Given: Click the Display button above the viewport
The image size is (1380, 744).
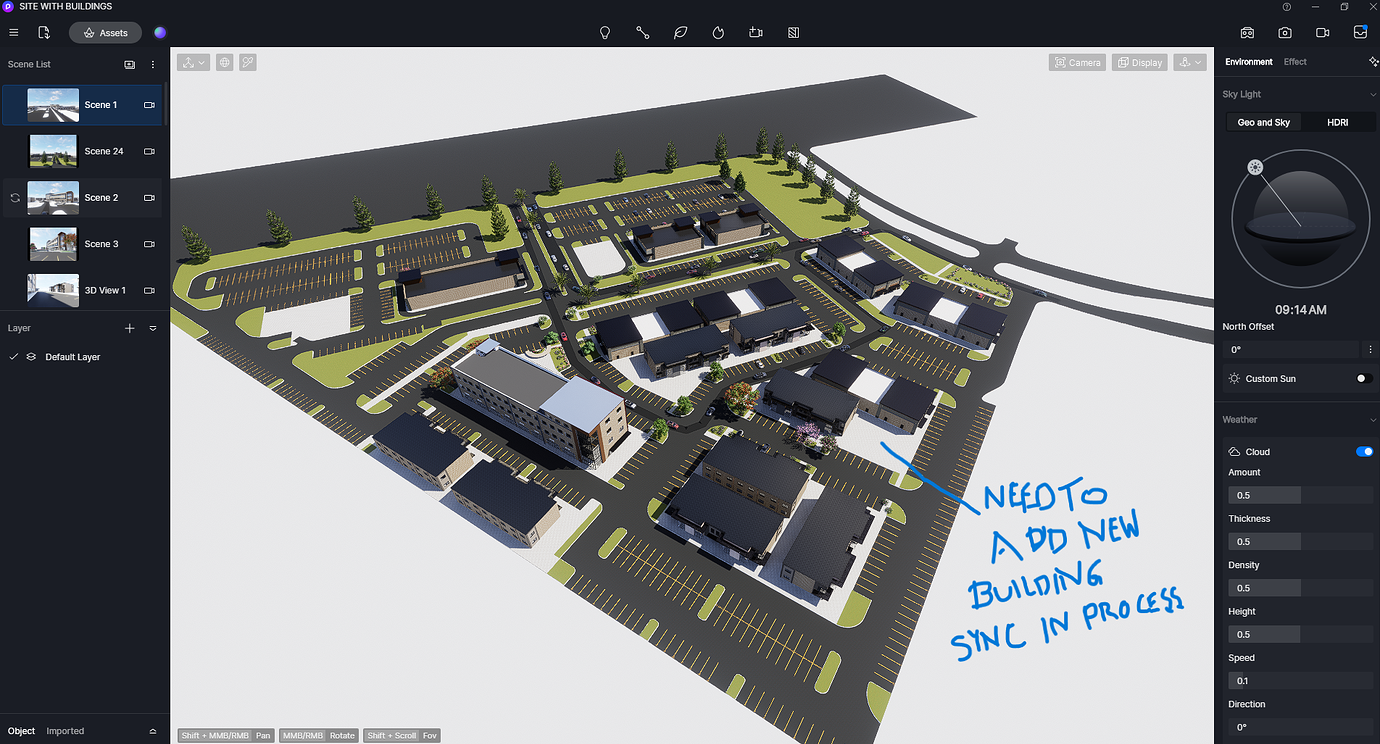Looking at the screenshot, I should [1139, 62].
